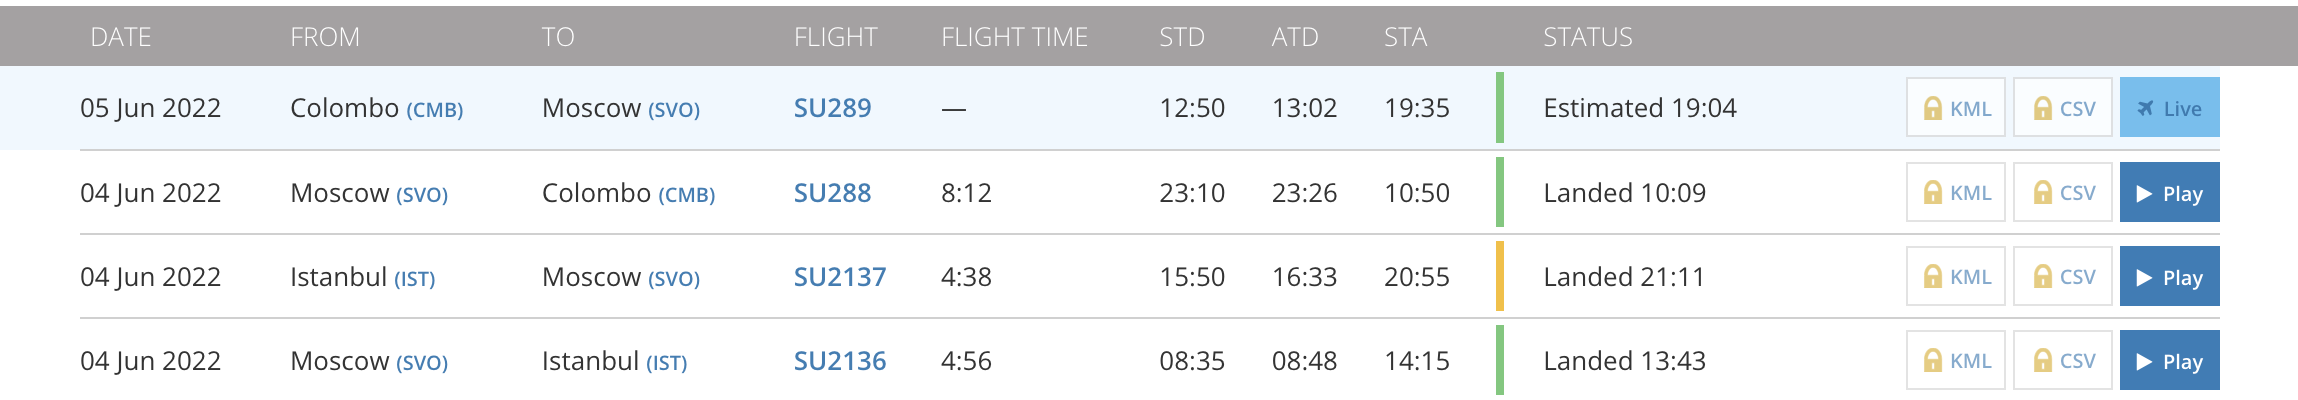Open flight number SU2136 link
Image resolution: width=2298 pixels, height=400 pixels.
[x=839, y=361]
